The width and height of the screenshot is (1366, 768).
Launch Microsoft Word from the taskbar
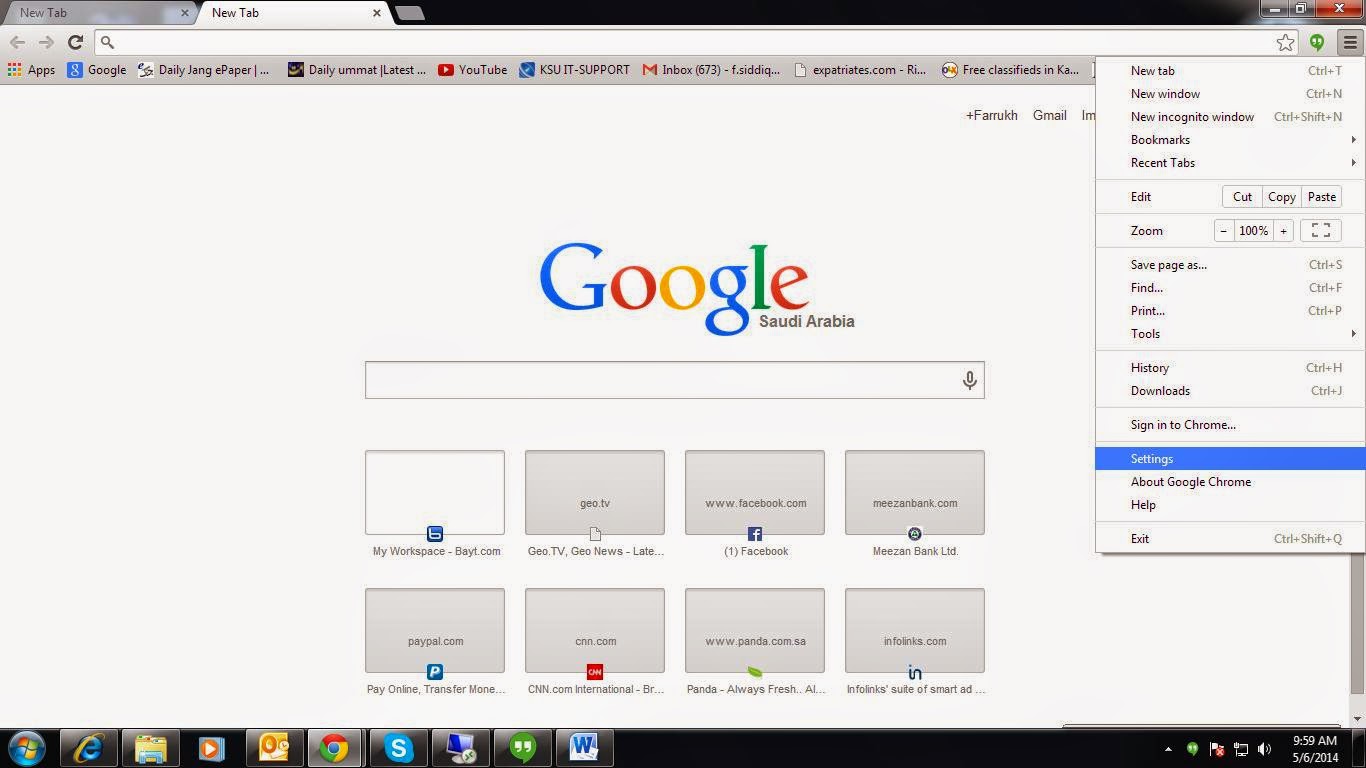coord(585,747)
